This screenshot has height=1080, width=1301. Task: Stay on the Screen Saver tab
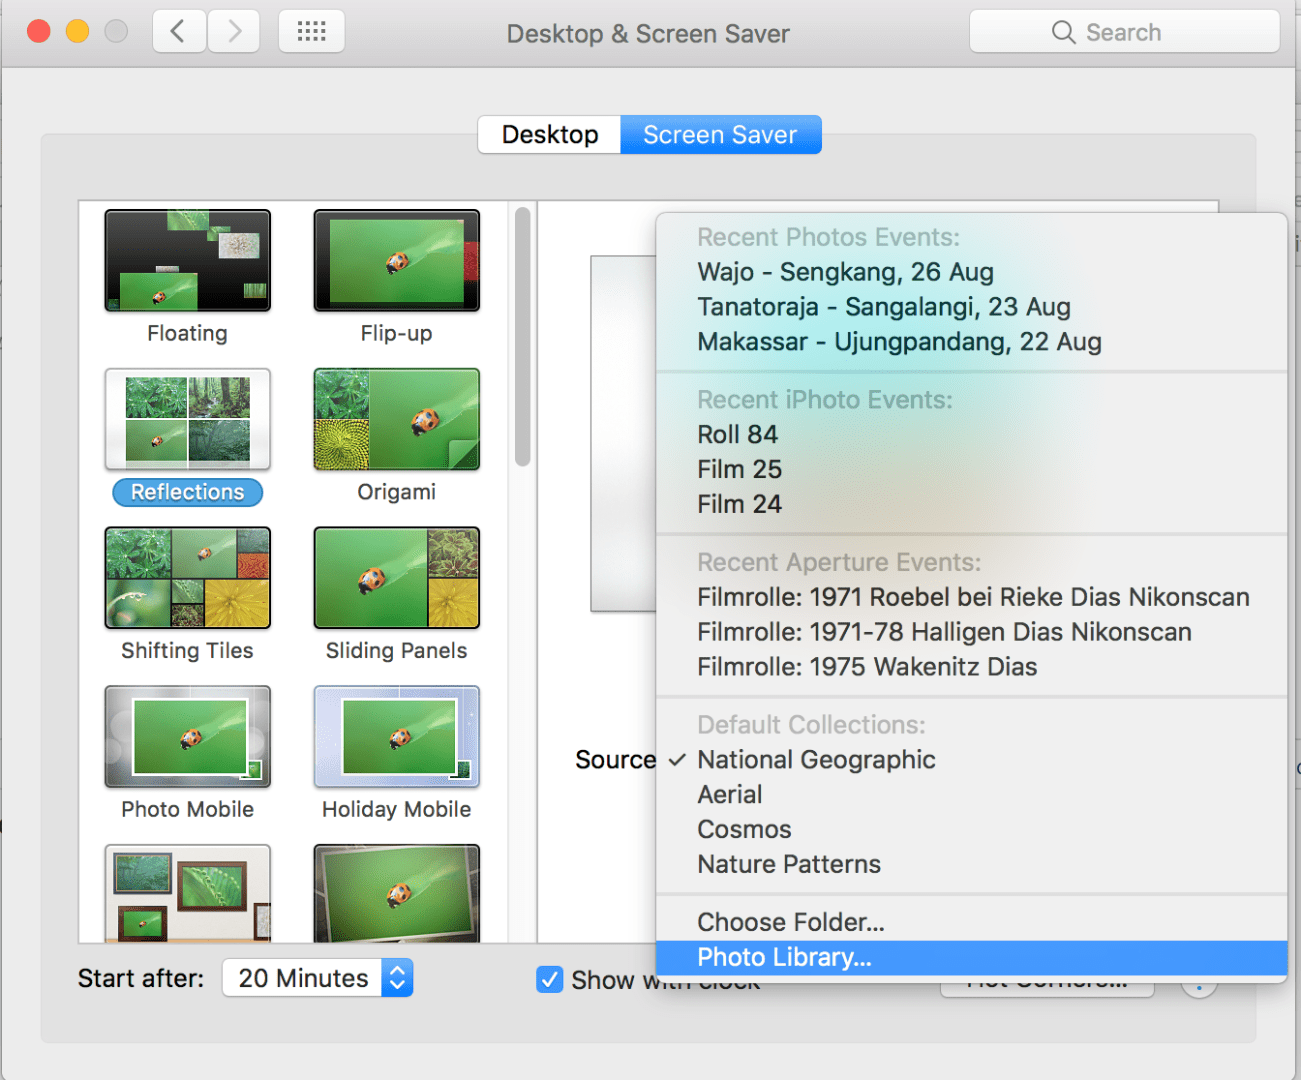(x=720, y=134)
